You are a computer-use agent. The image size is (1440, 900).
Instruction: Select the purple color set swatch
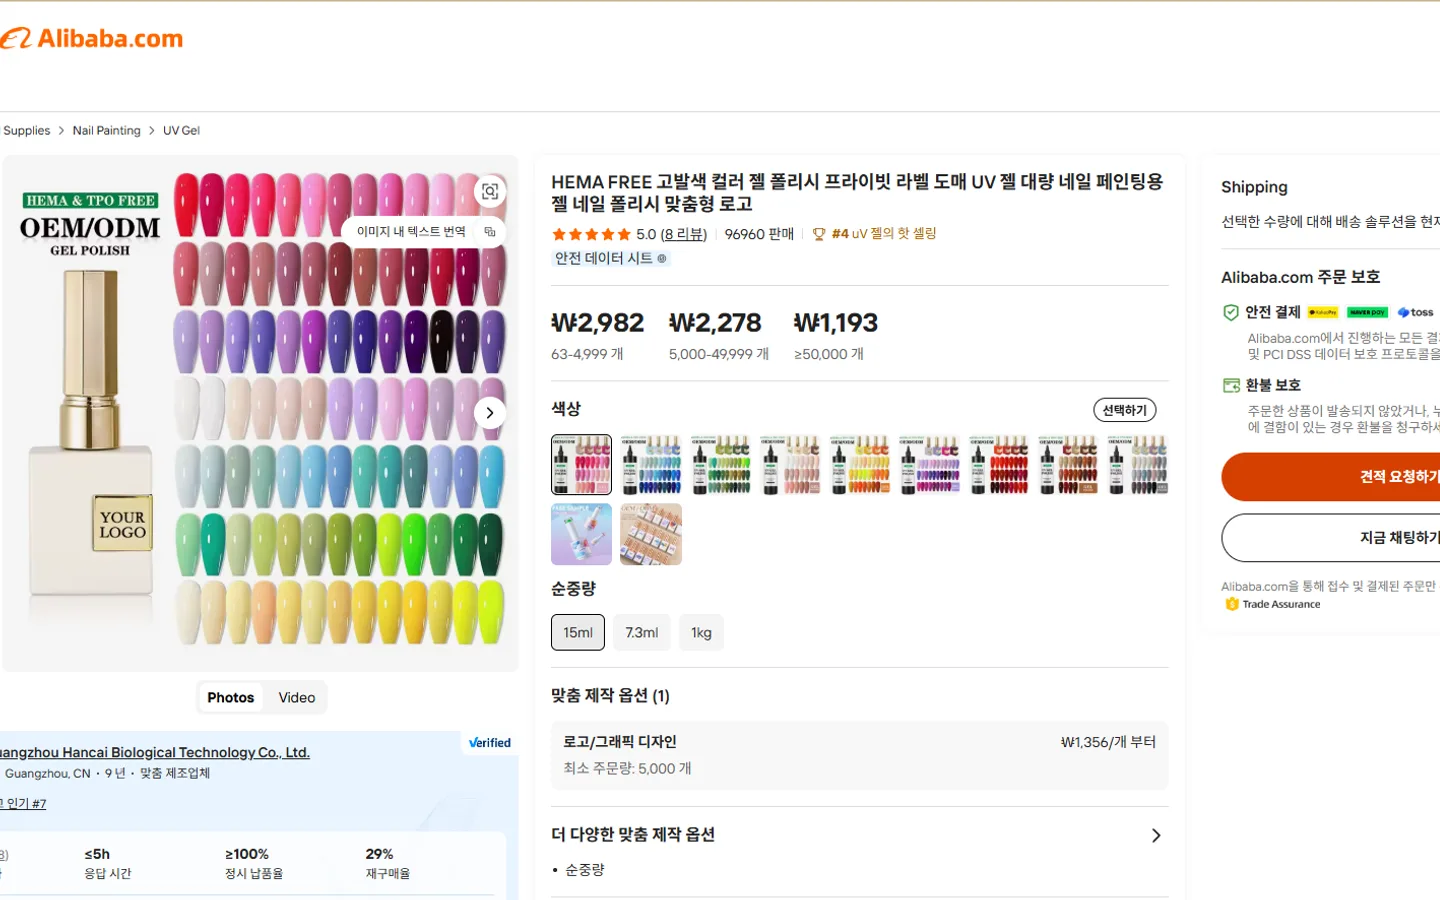(x=929, y=465)
